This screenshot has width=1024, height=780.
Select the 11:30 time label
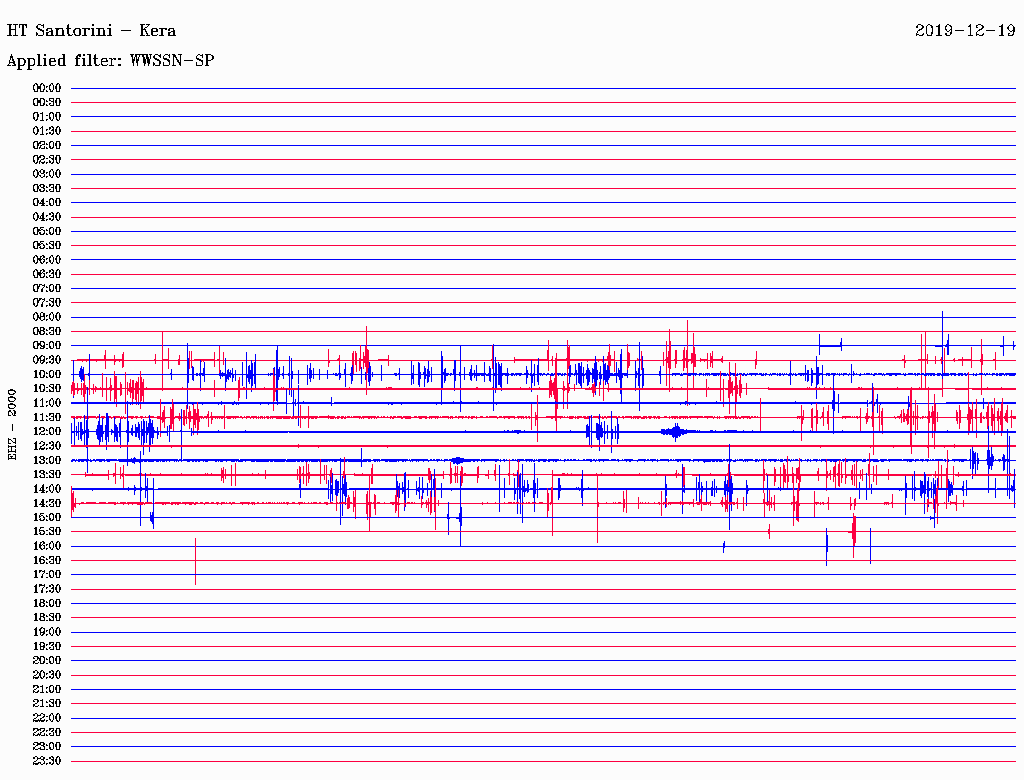(x=47, y=417)
